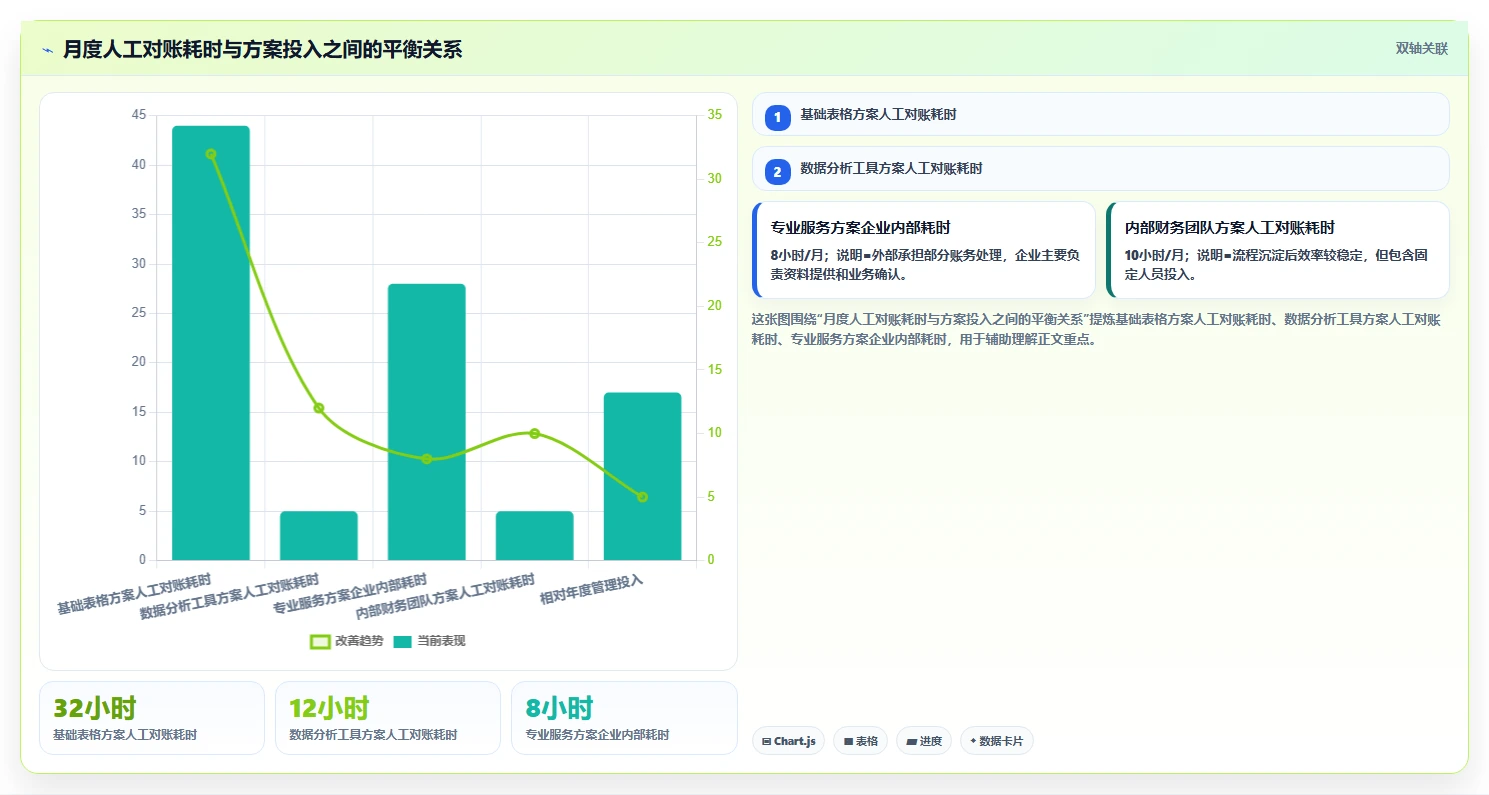Click the 双轴关联 label in the header

[x=1421, y=48]
